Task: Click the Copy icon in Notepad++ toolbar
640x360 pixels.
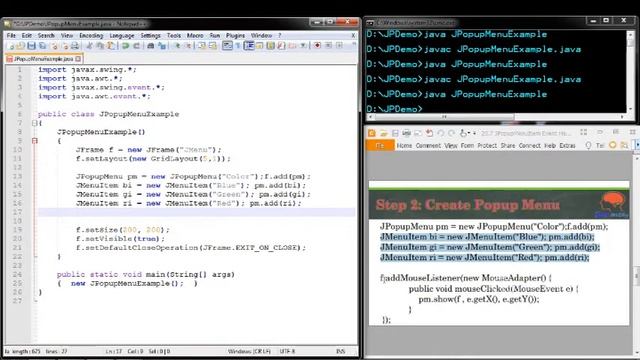Action: point(100,46)
